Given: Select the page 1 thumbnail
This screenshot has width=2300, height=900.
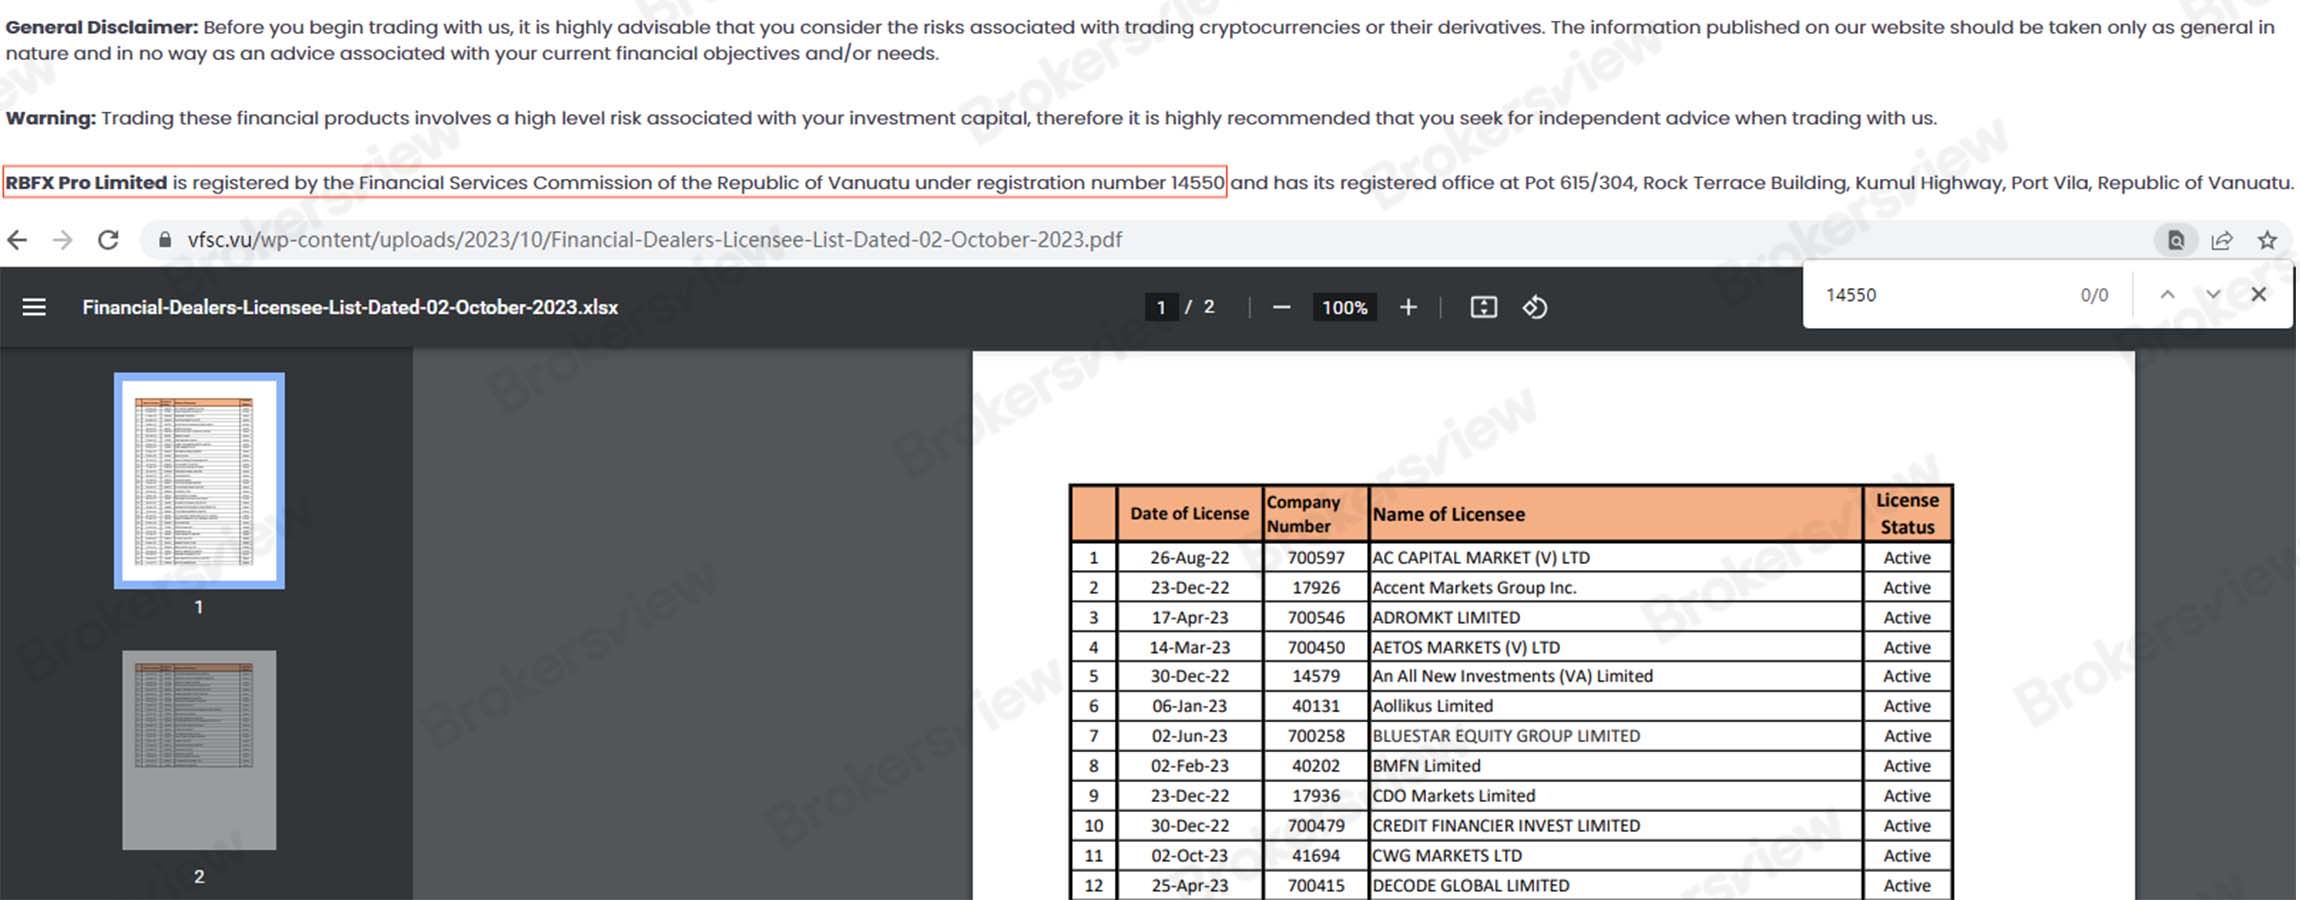Looking at the screenshot, I should [x=199, y=483].
